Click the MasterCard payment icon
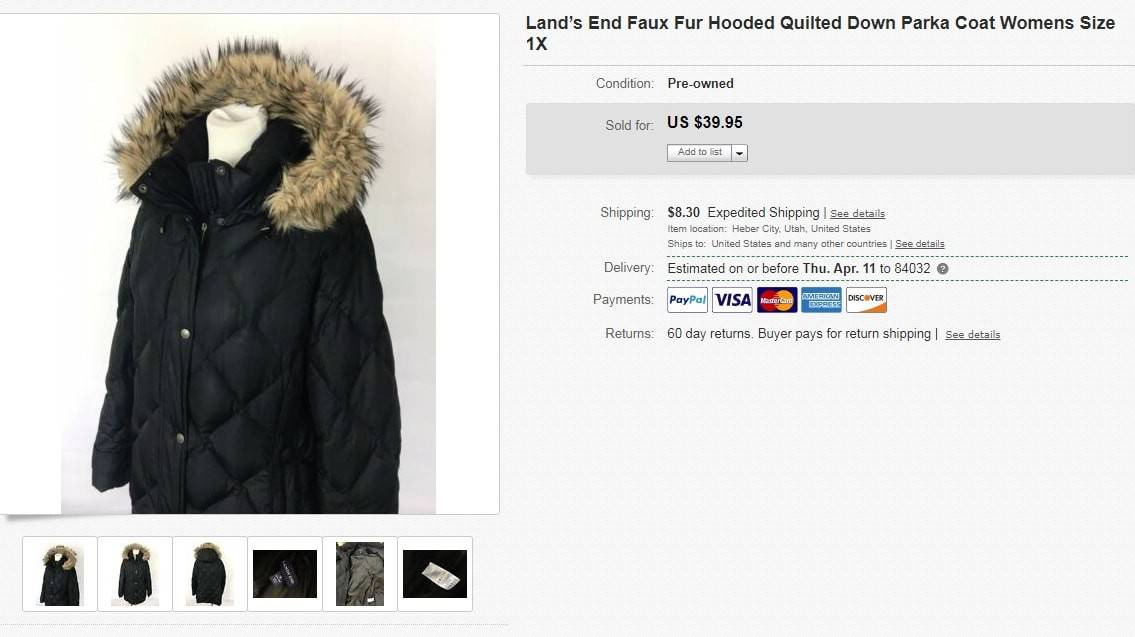This screenshot has width=1135, height=637. (x=777, y=300)
